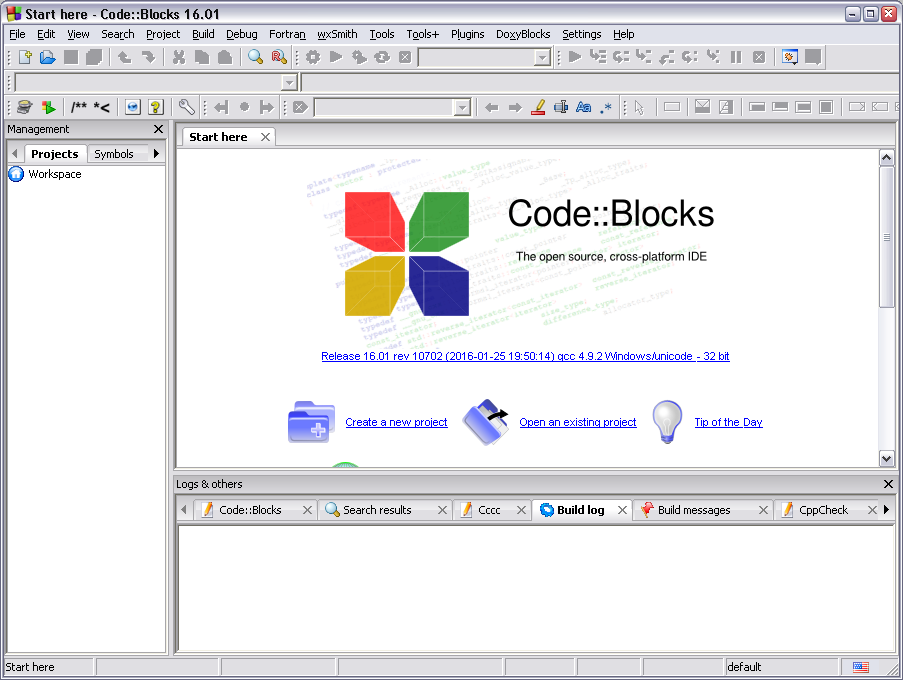Open Find with the magnifier icon

click(x=255, y=57)
